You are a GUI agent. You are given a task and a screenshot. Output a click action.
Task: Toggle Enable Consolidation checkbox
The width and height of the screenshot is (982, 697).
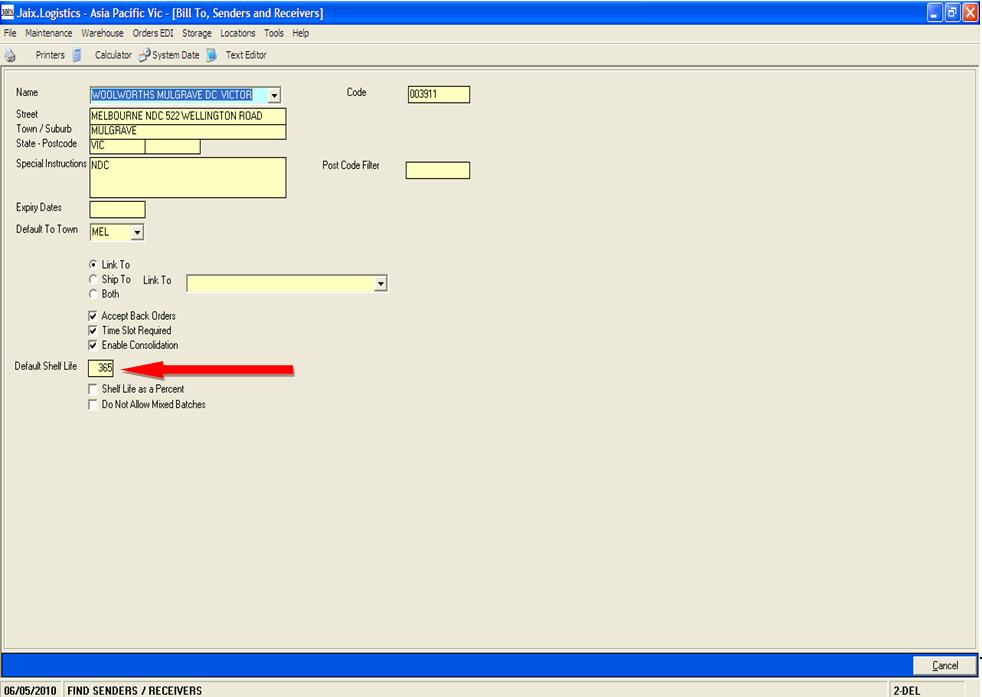click(x=93, y=345)
